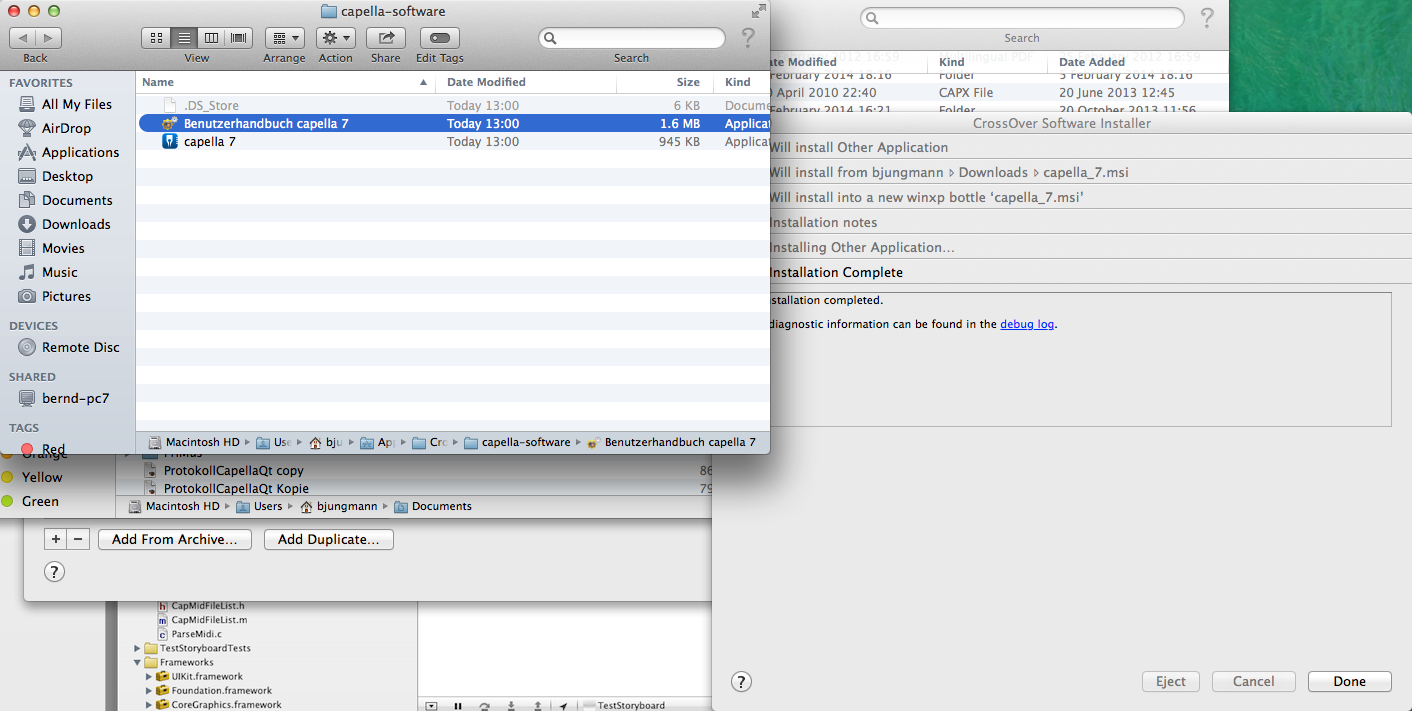This screenshot has width=1412, height=711.
Task: Click capella-software folder in path bar
Action: (x=517, y=442)
